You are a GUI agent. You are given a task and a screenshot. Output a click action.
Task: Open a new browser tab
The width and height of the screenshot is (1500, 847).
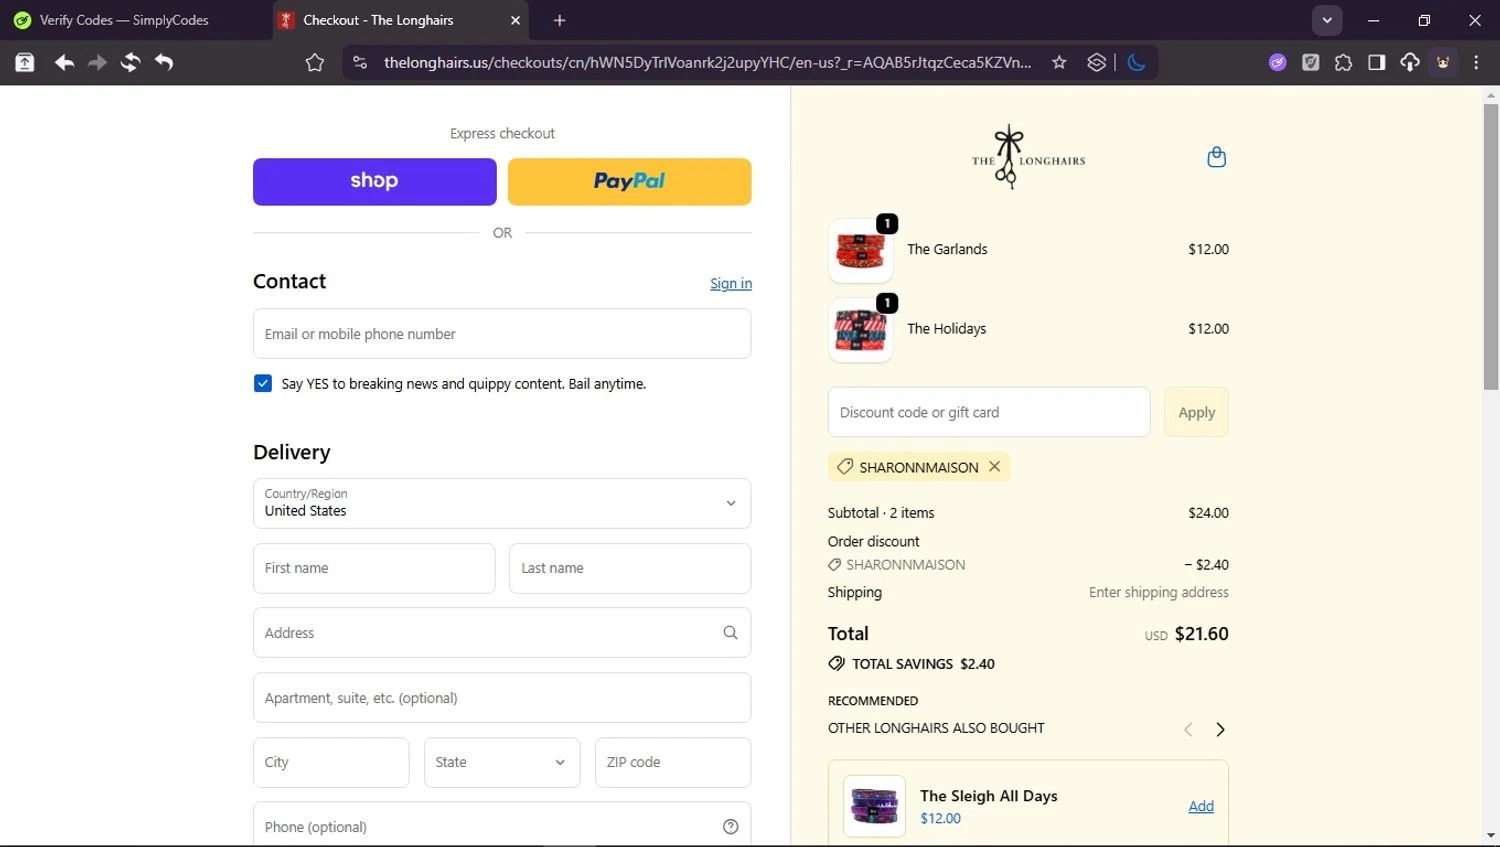tap(560, 20)
